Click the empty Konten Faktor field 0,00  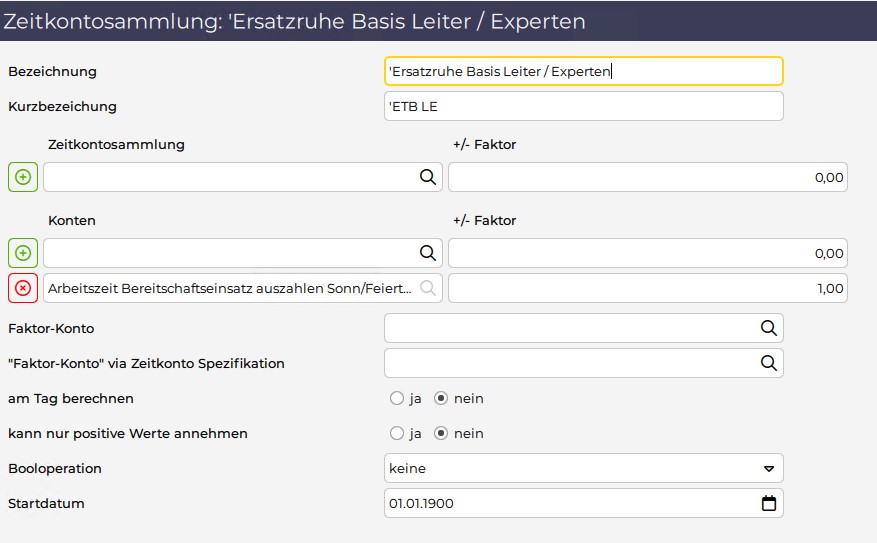click(648, 253)
